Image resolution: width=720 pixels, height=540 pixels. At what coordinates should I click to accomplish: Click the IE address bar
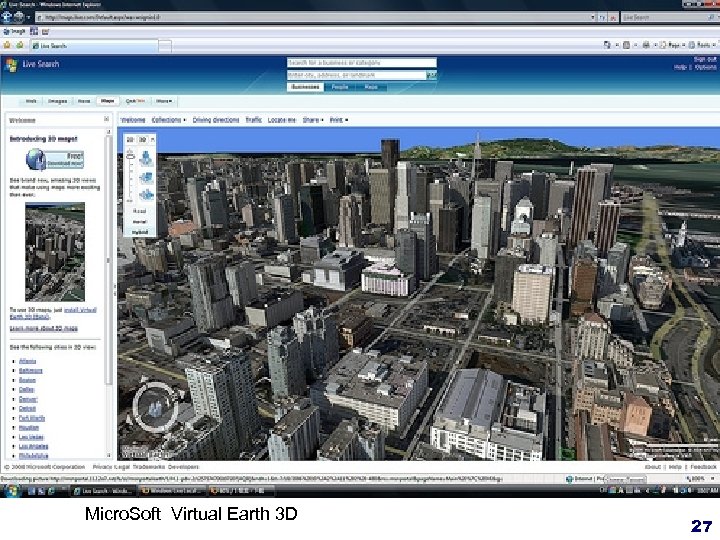tap(312, 17)
